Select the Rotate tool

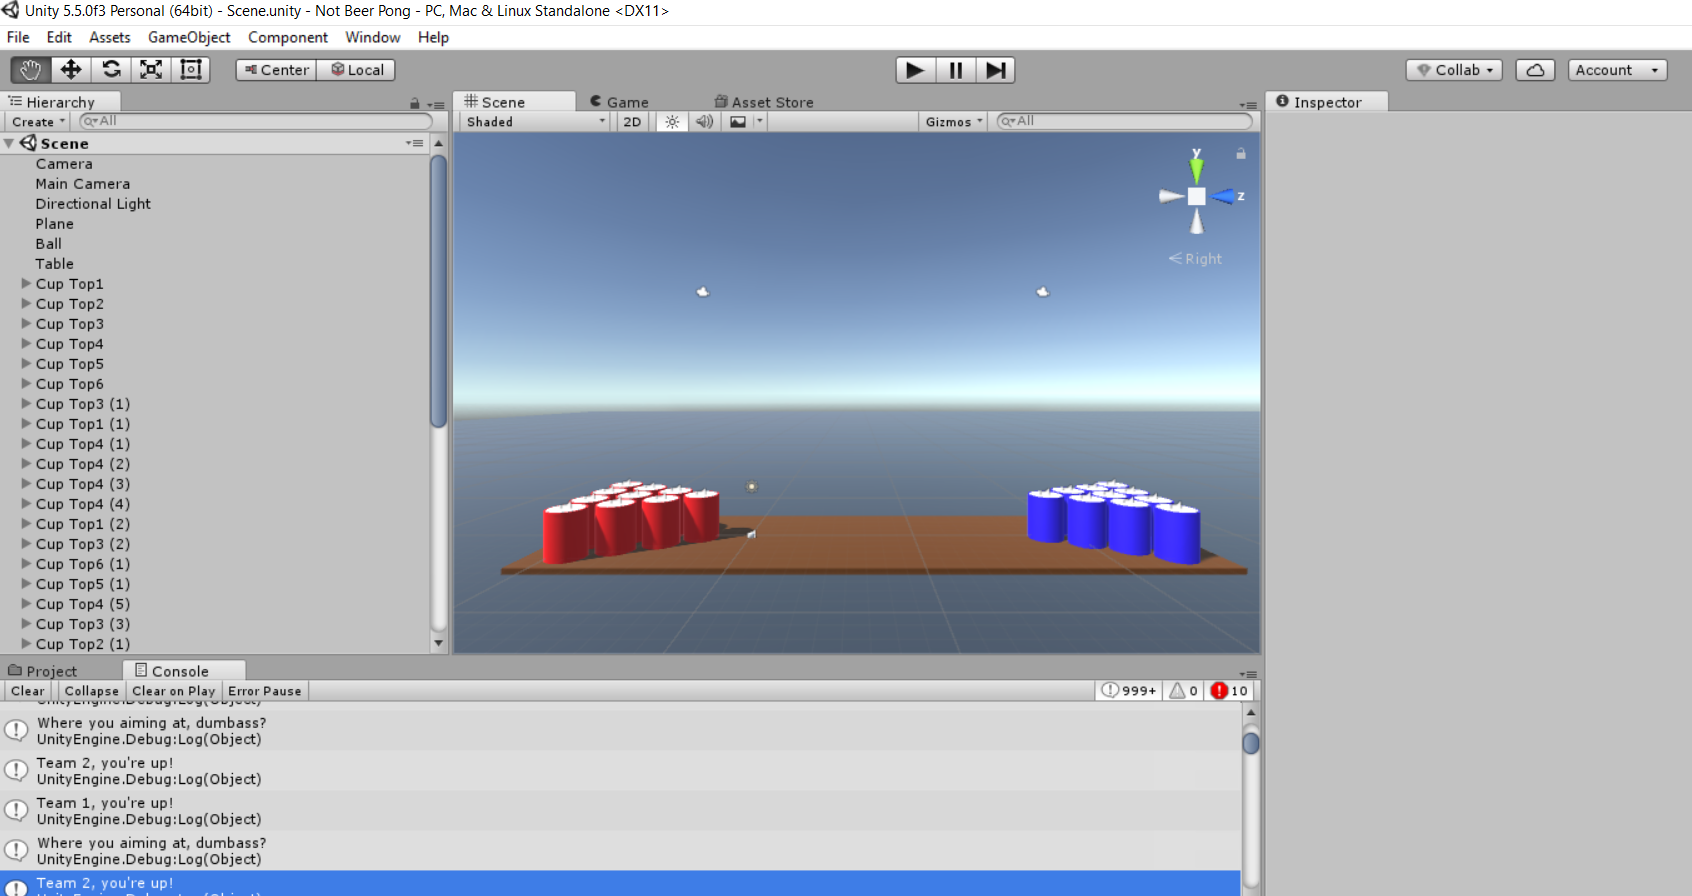111,70
